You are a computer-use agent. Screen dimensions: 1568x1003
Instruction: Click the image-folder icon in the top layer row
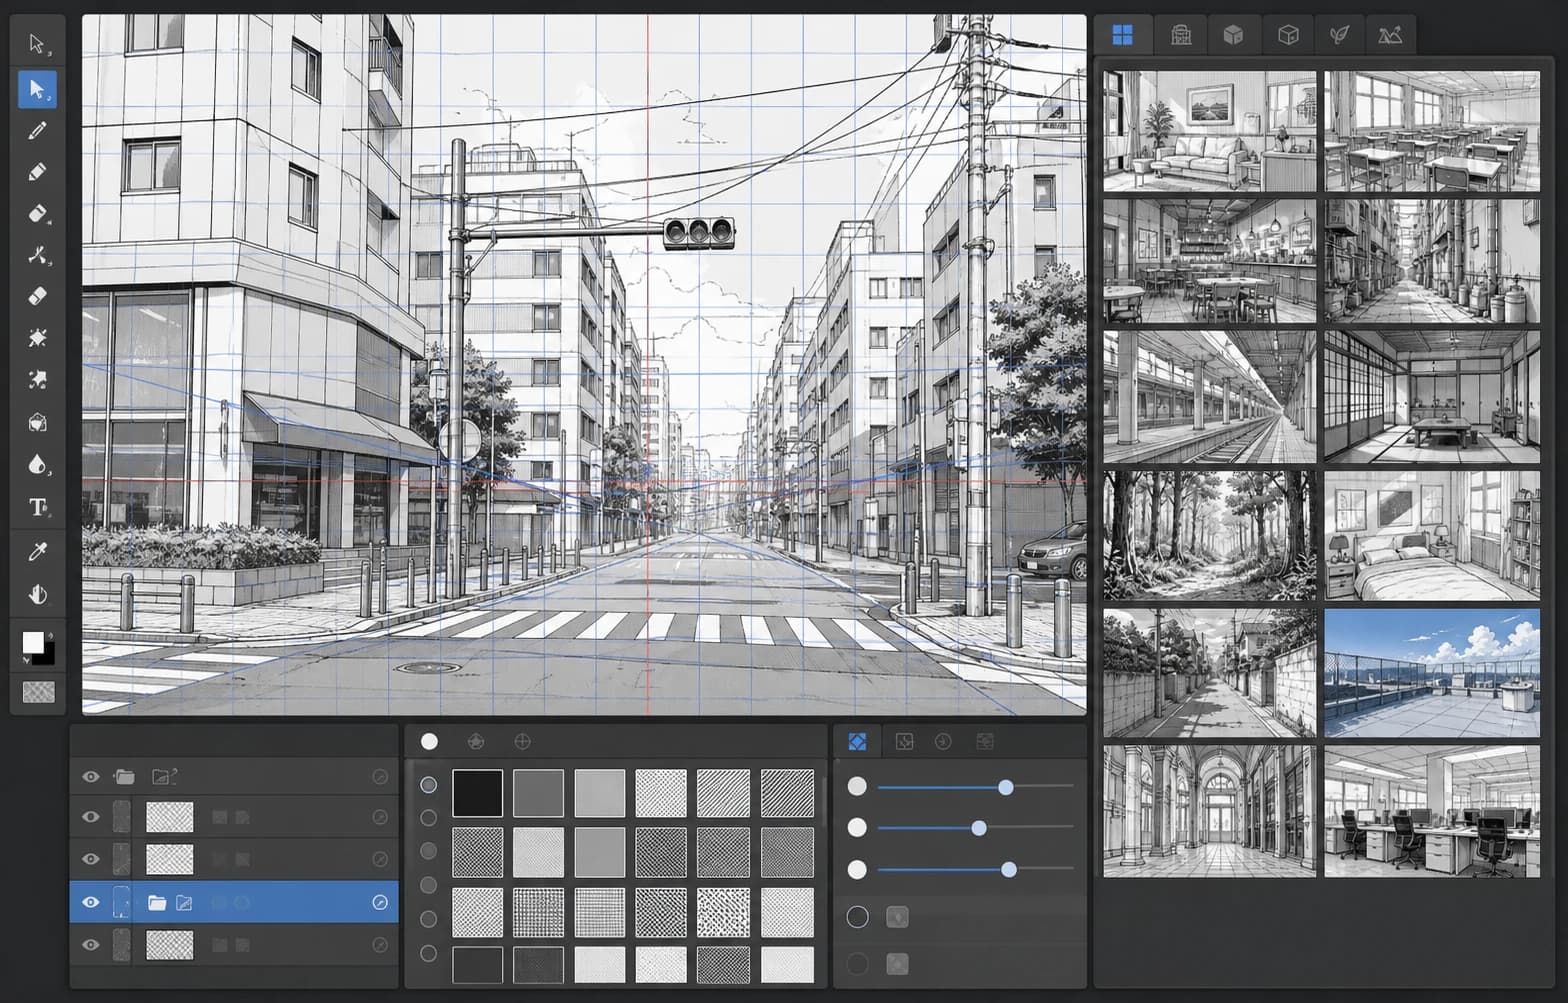163,776
